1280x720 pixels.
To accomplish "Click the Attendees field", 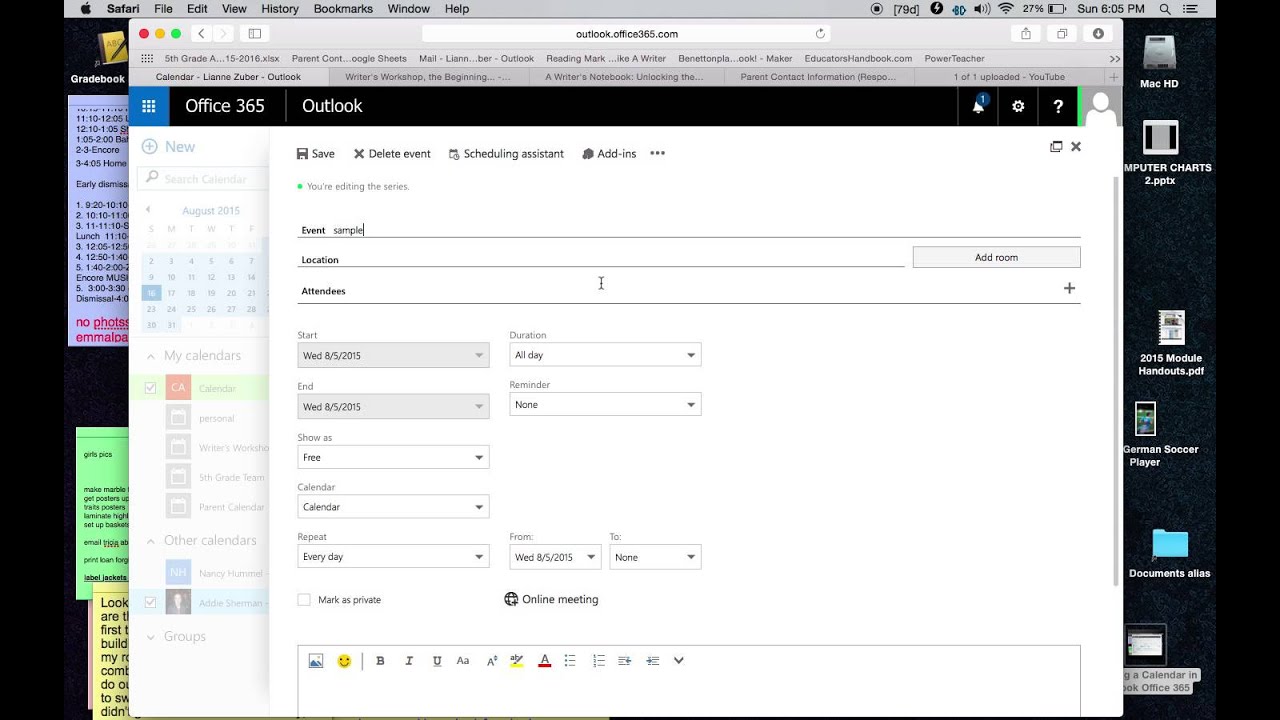I will tap(680, 291).
